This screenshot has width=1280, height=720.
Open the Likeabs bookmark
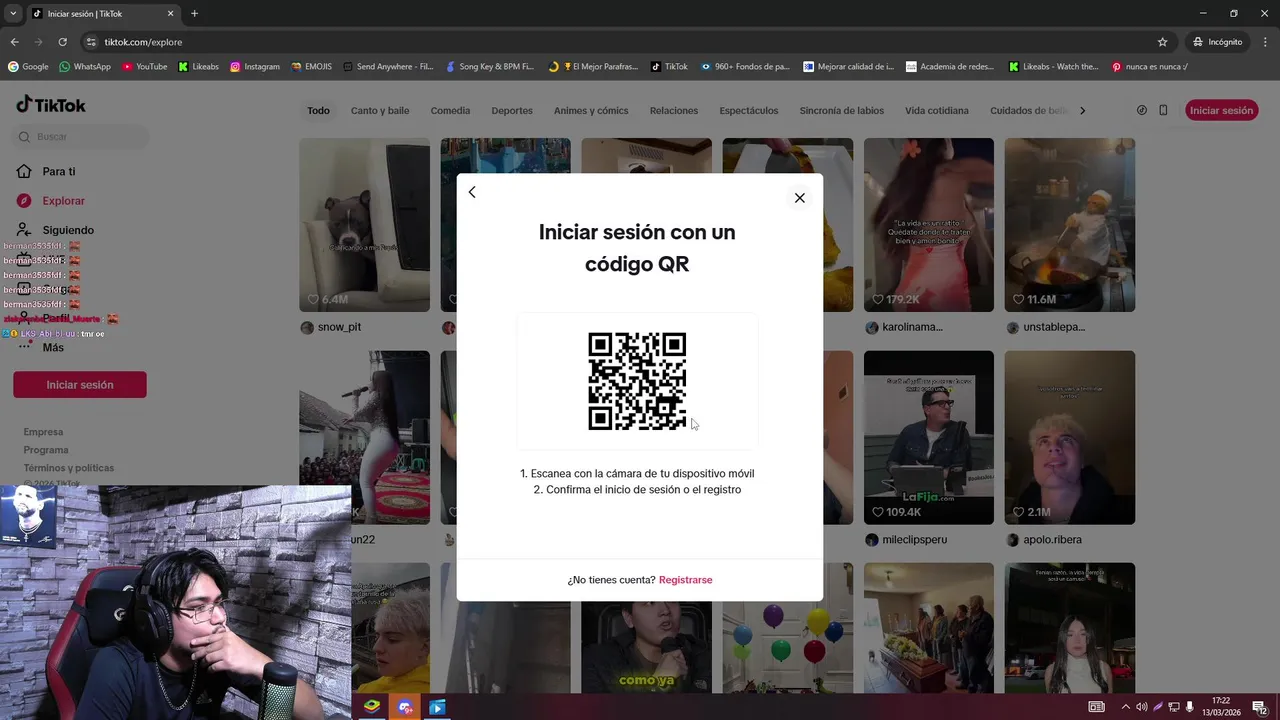[198, 67]
